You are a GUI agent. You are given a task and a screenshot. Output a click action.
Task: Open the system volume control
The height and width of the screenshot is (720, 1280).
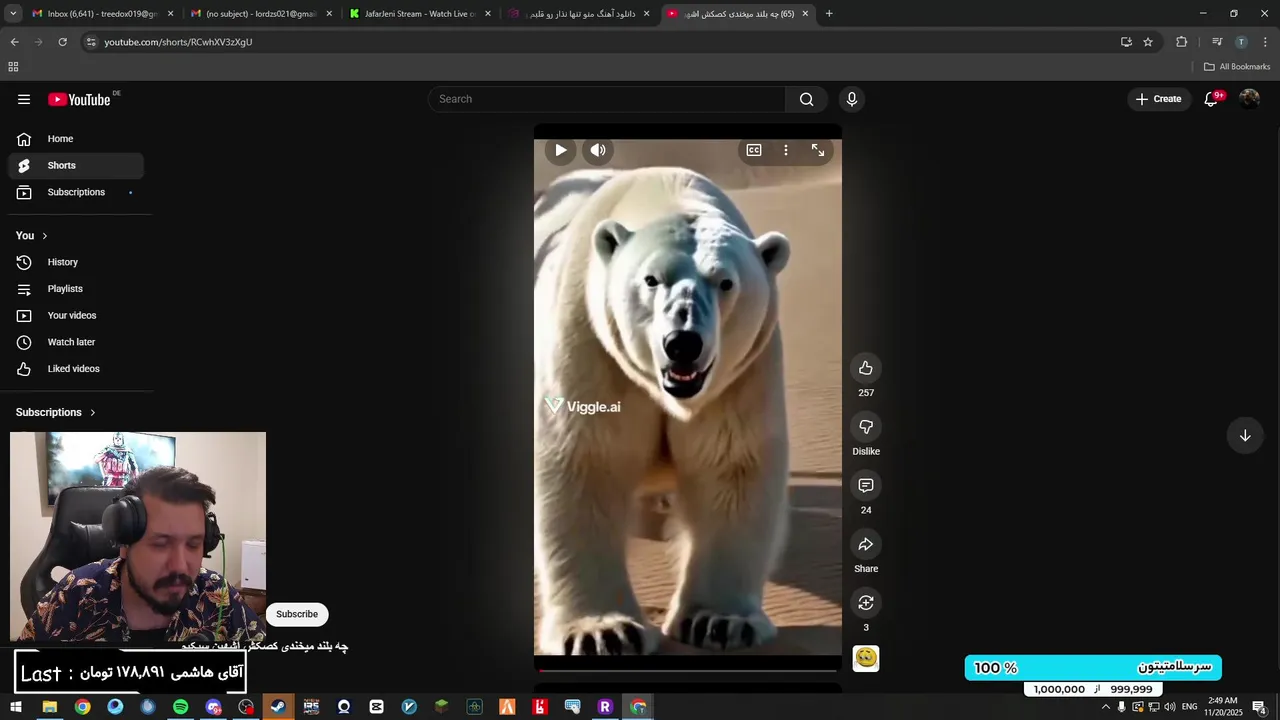click(1170, 707)
